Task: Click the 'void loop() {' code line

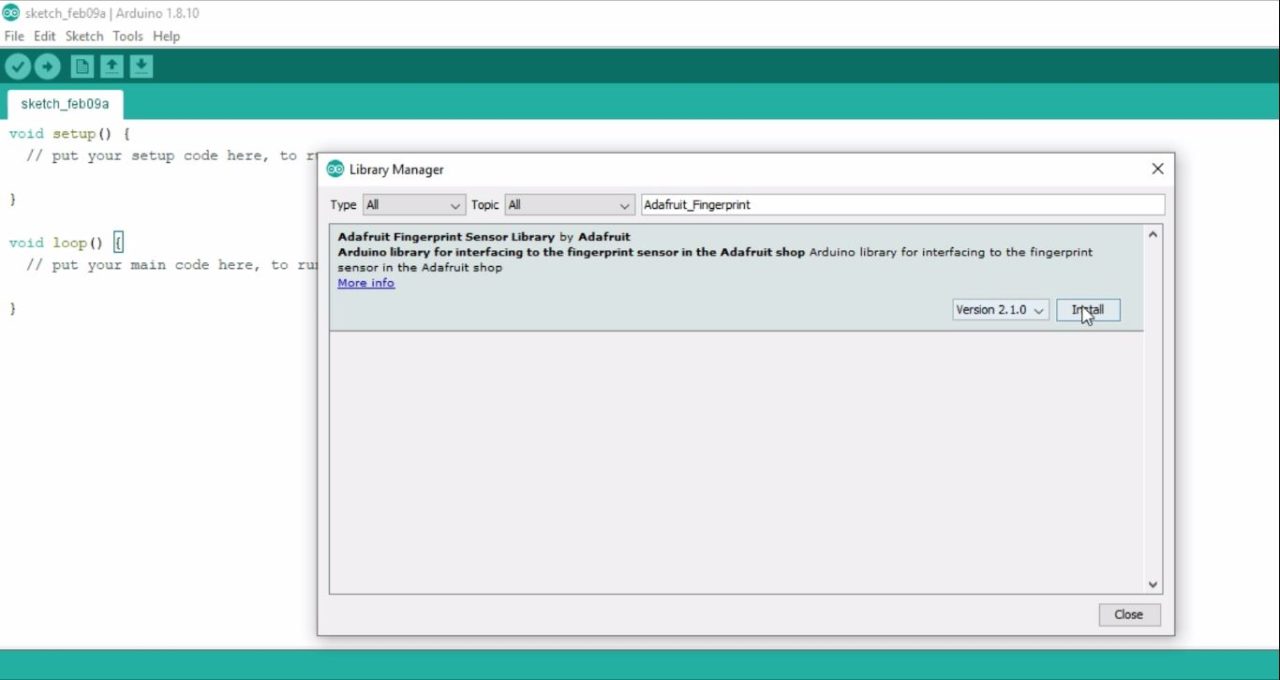Action: click(66, 243)
